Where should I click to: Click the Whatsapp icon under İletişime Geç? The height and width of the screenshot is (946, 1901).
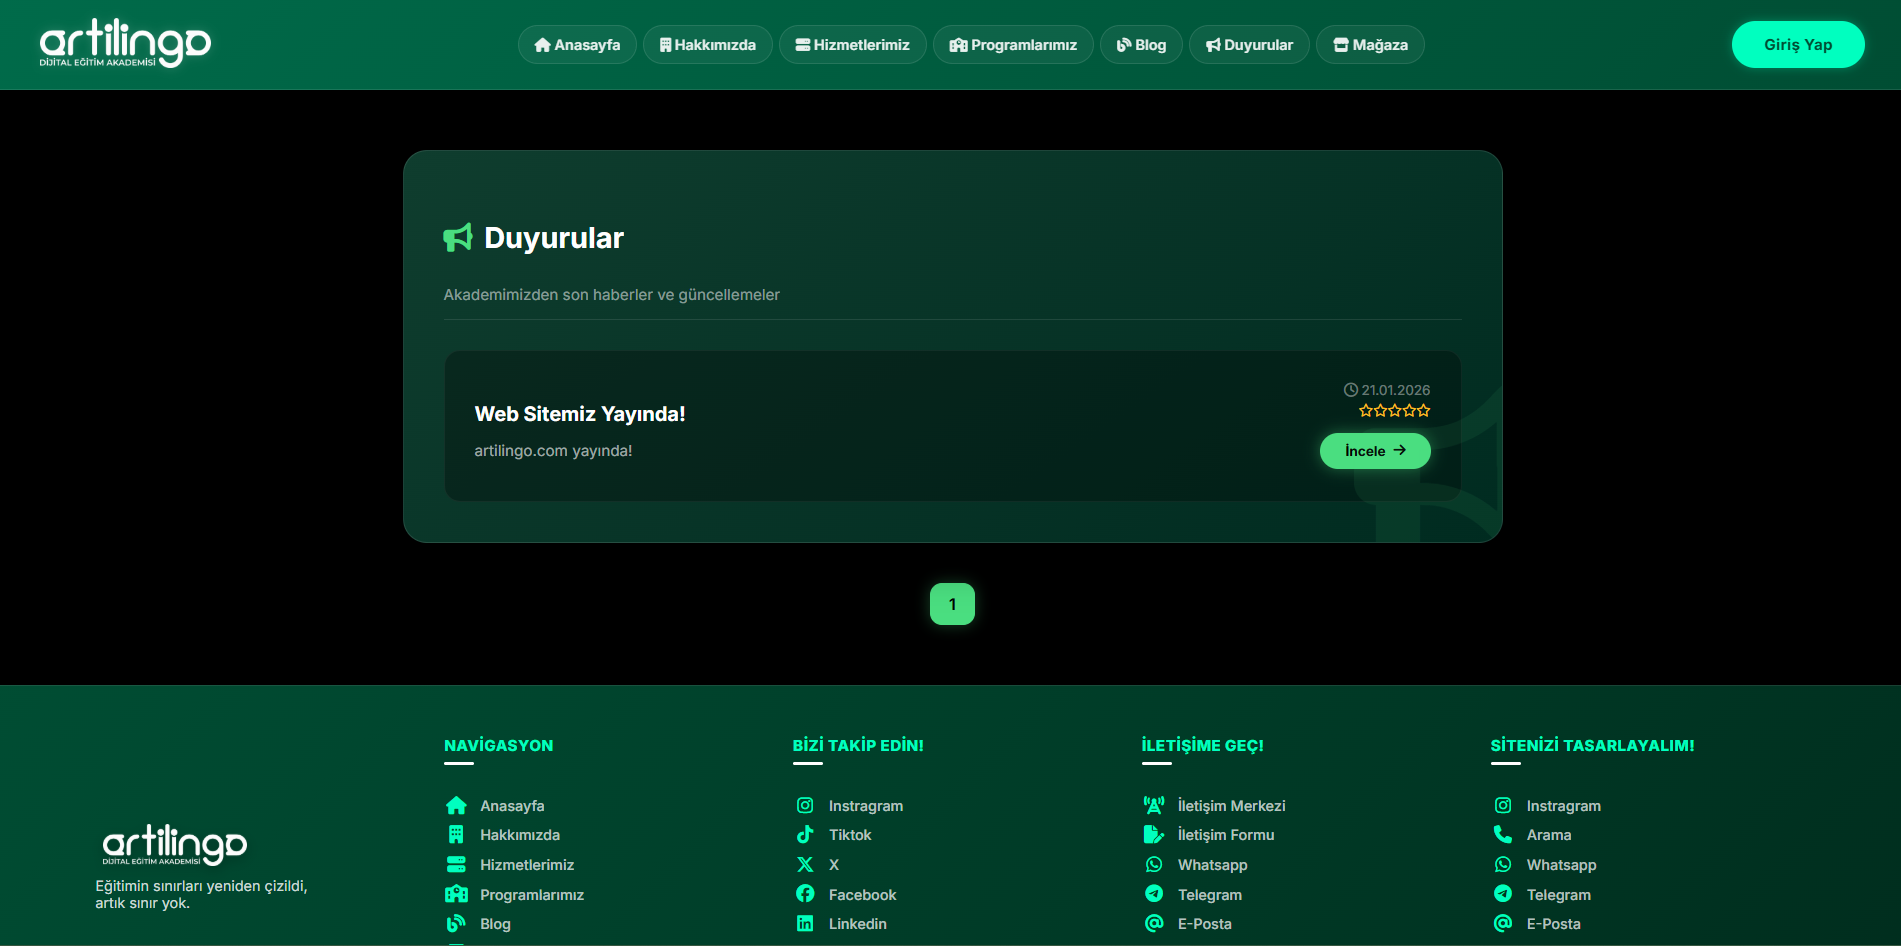click(1154, 864)
